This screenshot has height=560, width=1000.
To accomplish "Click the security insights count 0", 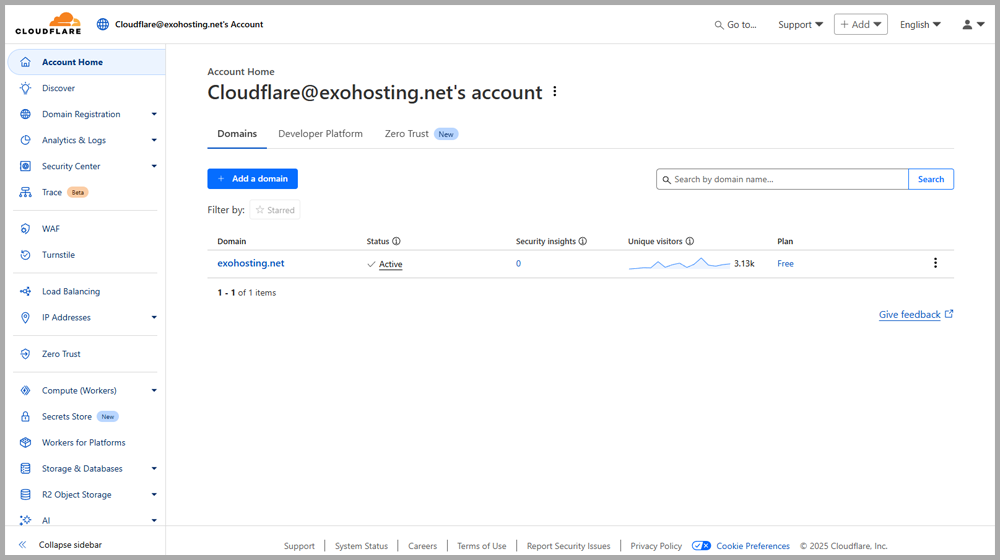I will click(518, 263).
